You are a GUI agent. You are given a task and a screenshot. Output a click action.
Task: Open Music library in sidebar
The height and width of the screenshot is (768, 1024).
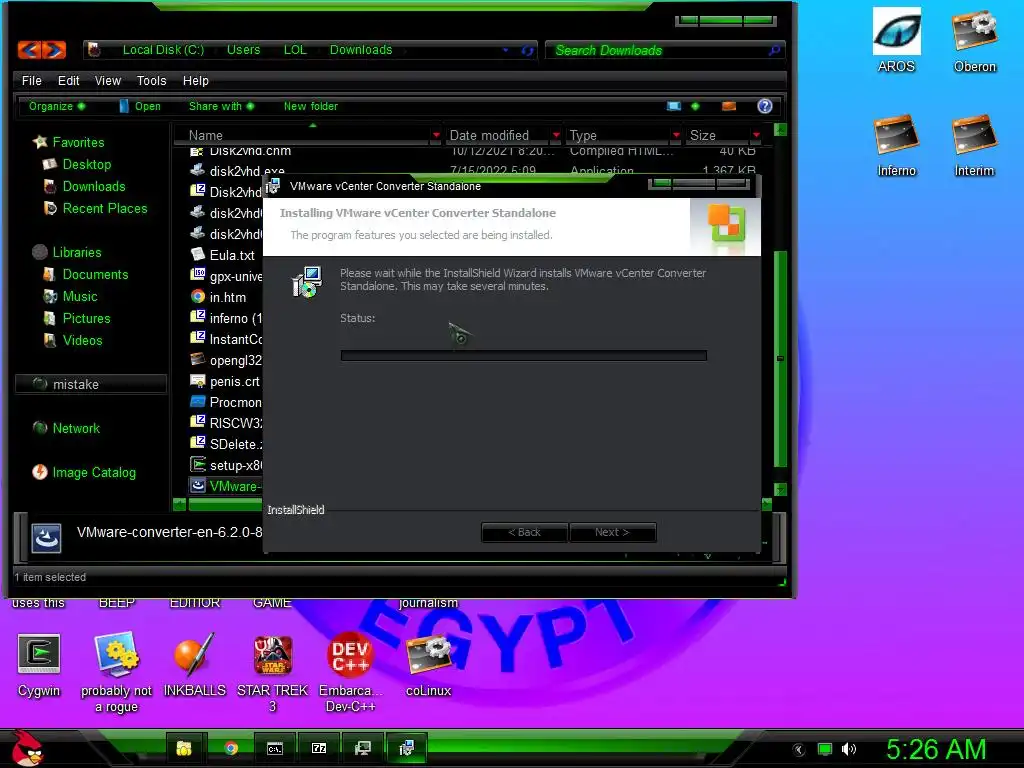(x=70, y=296)
